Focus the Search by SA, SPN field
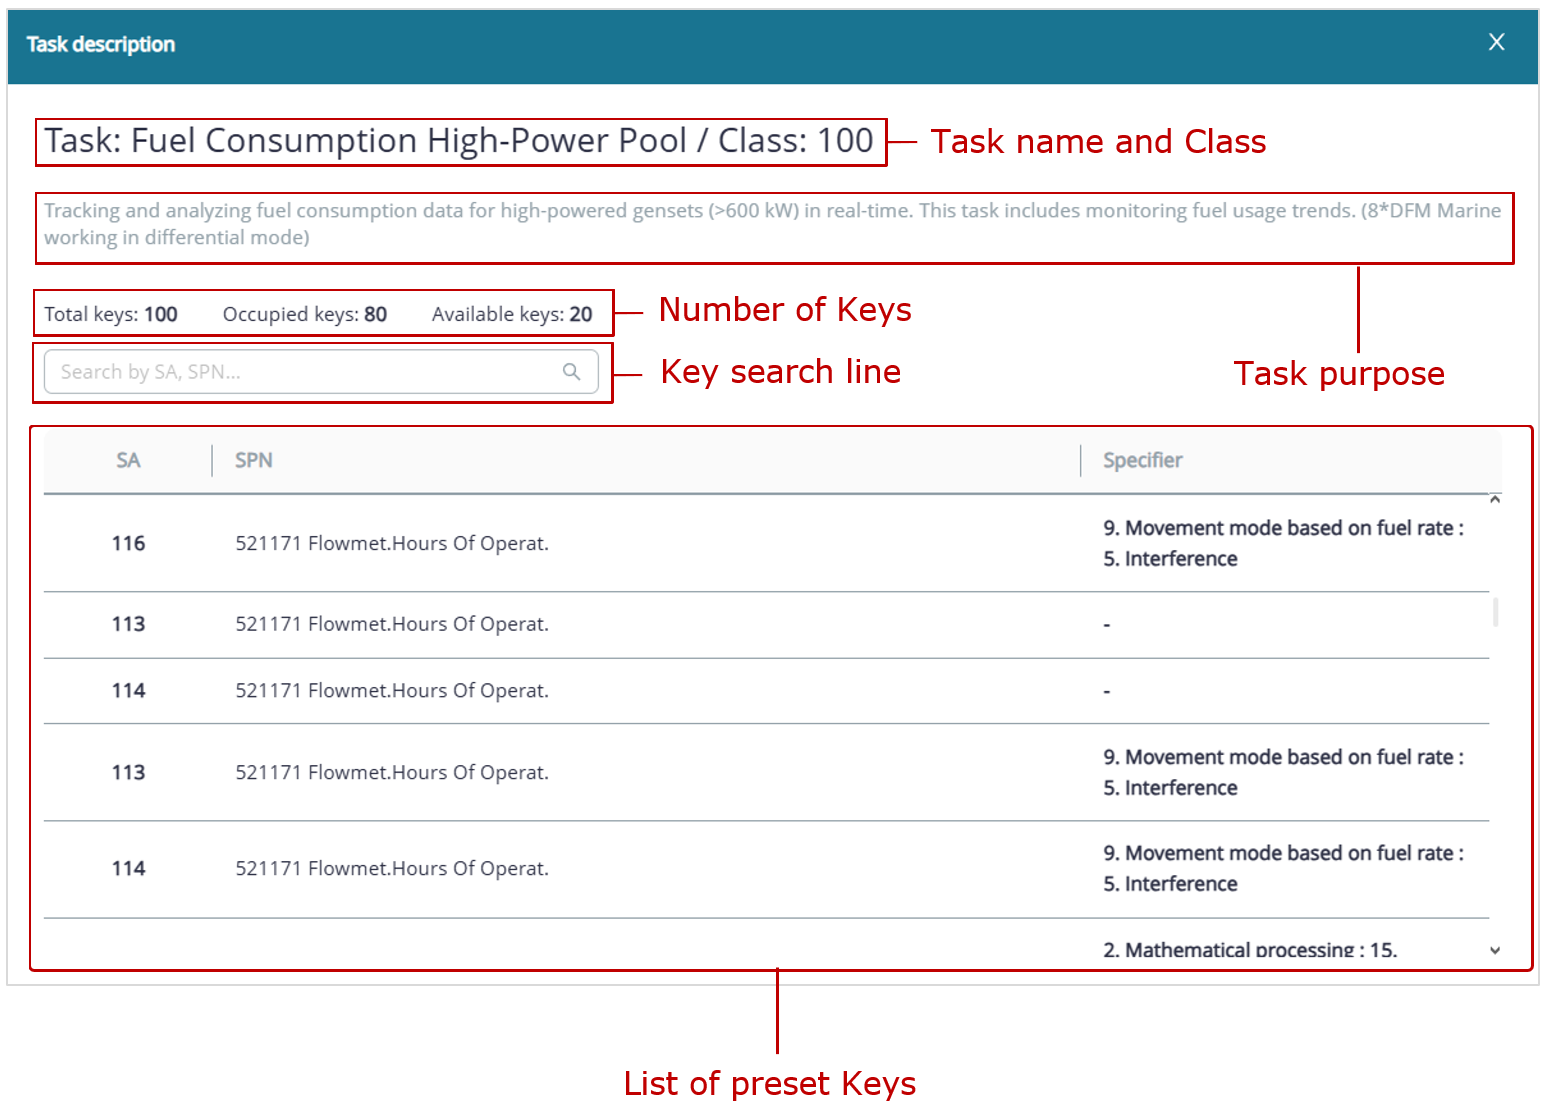1547x1111 pixels. click(300, 372)
